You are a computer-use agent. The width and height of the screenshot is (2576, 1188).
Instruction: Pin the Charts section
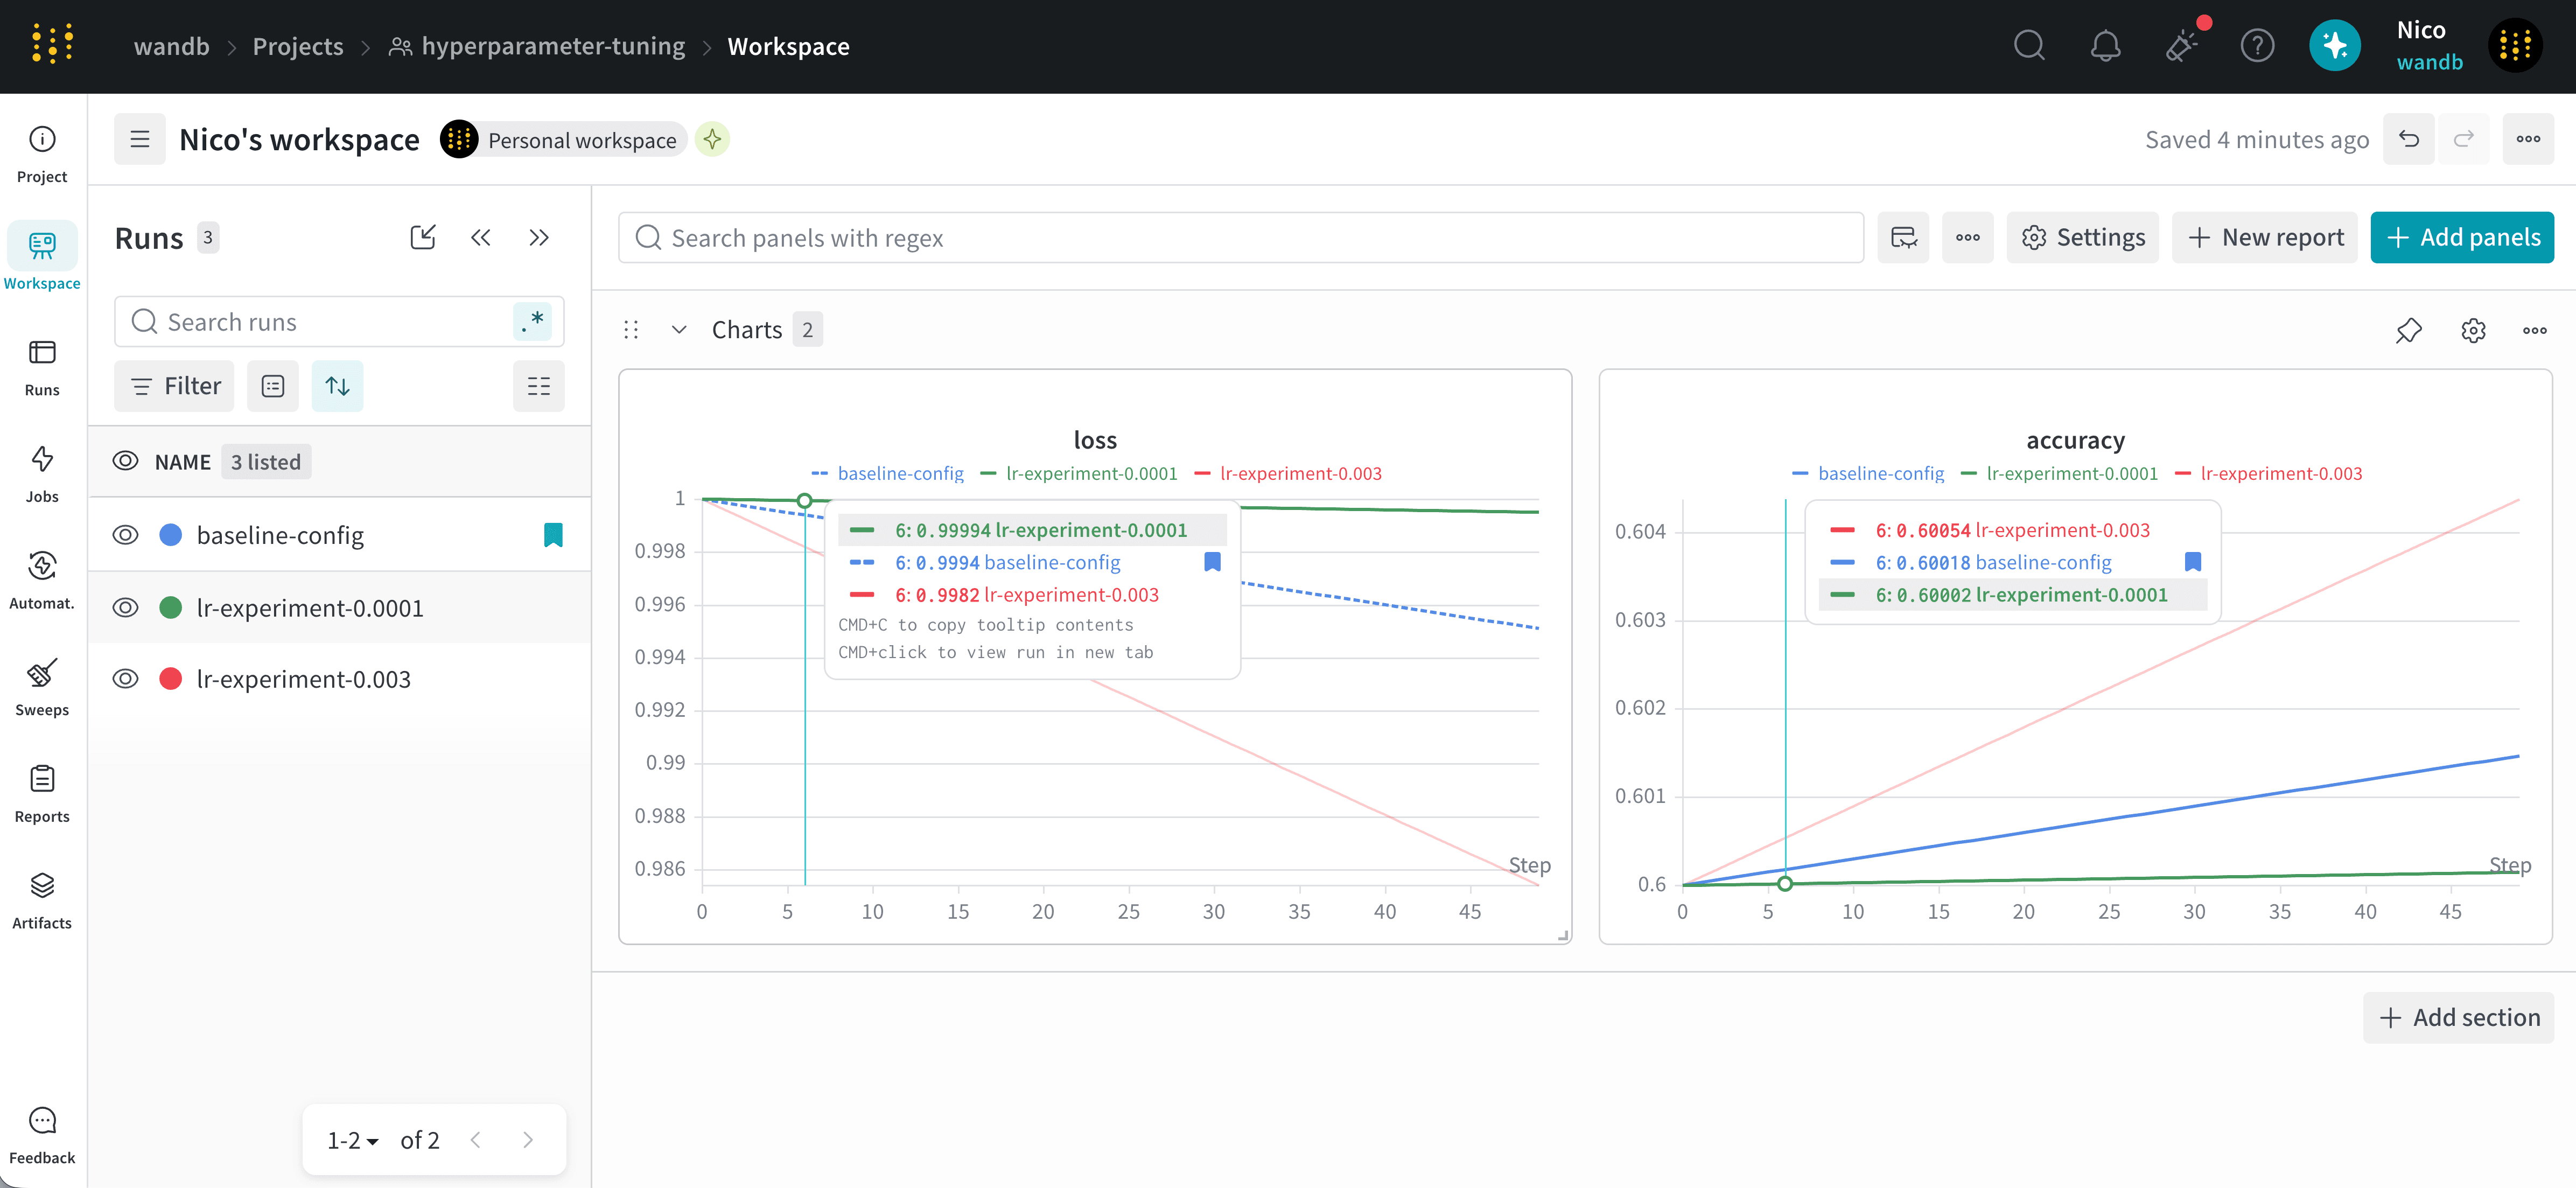[x=2409, y=330]
